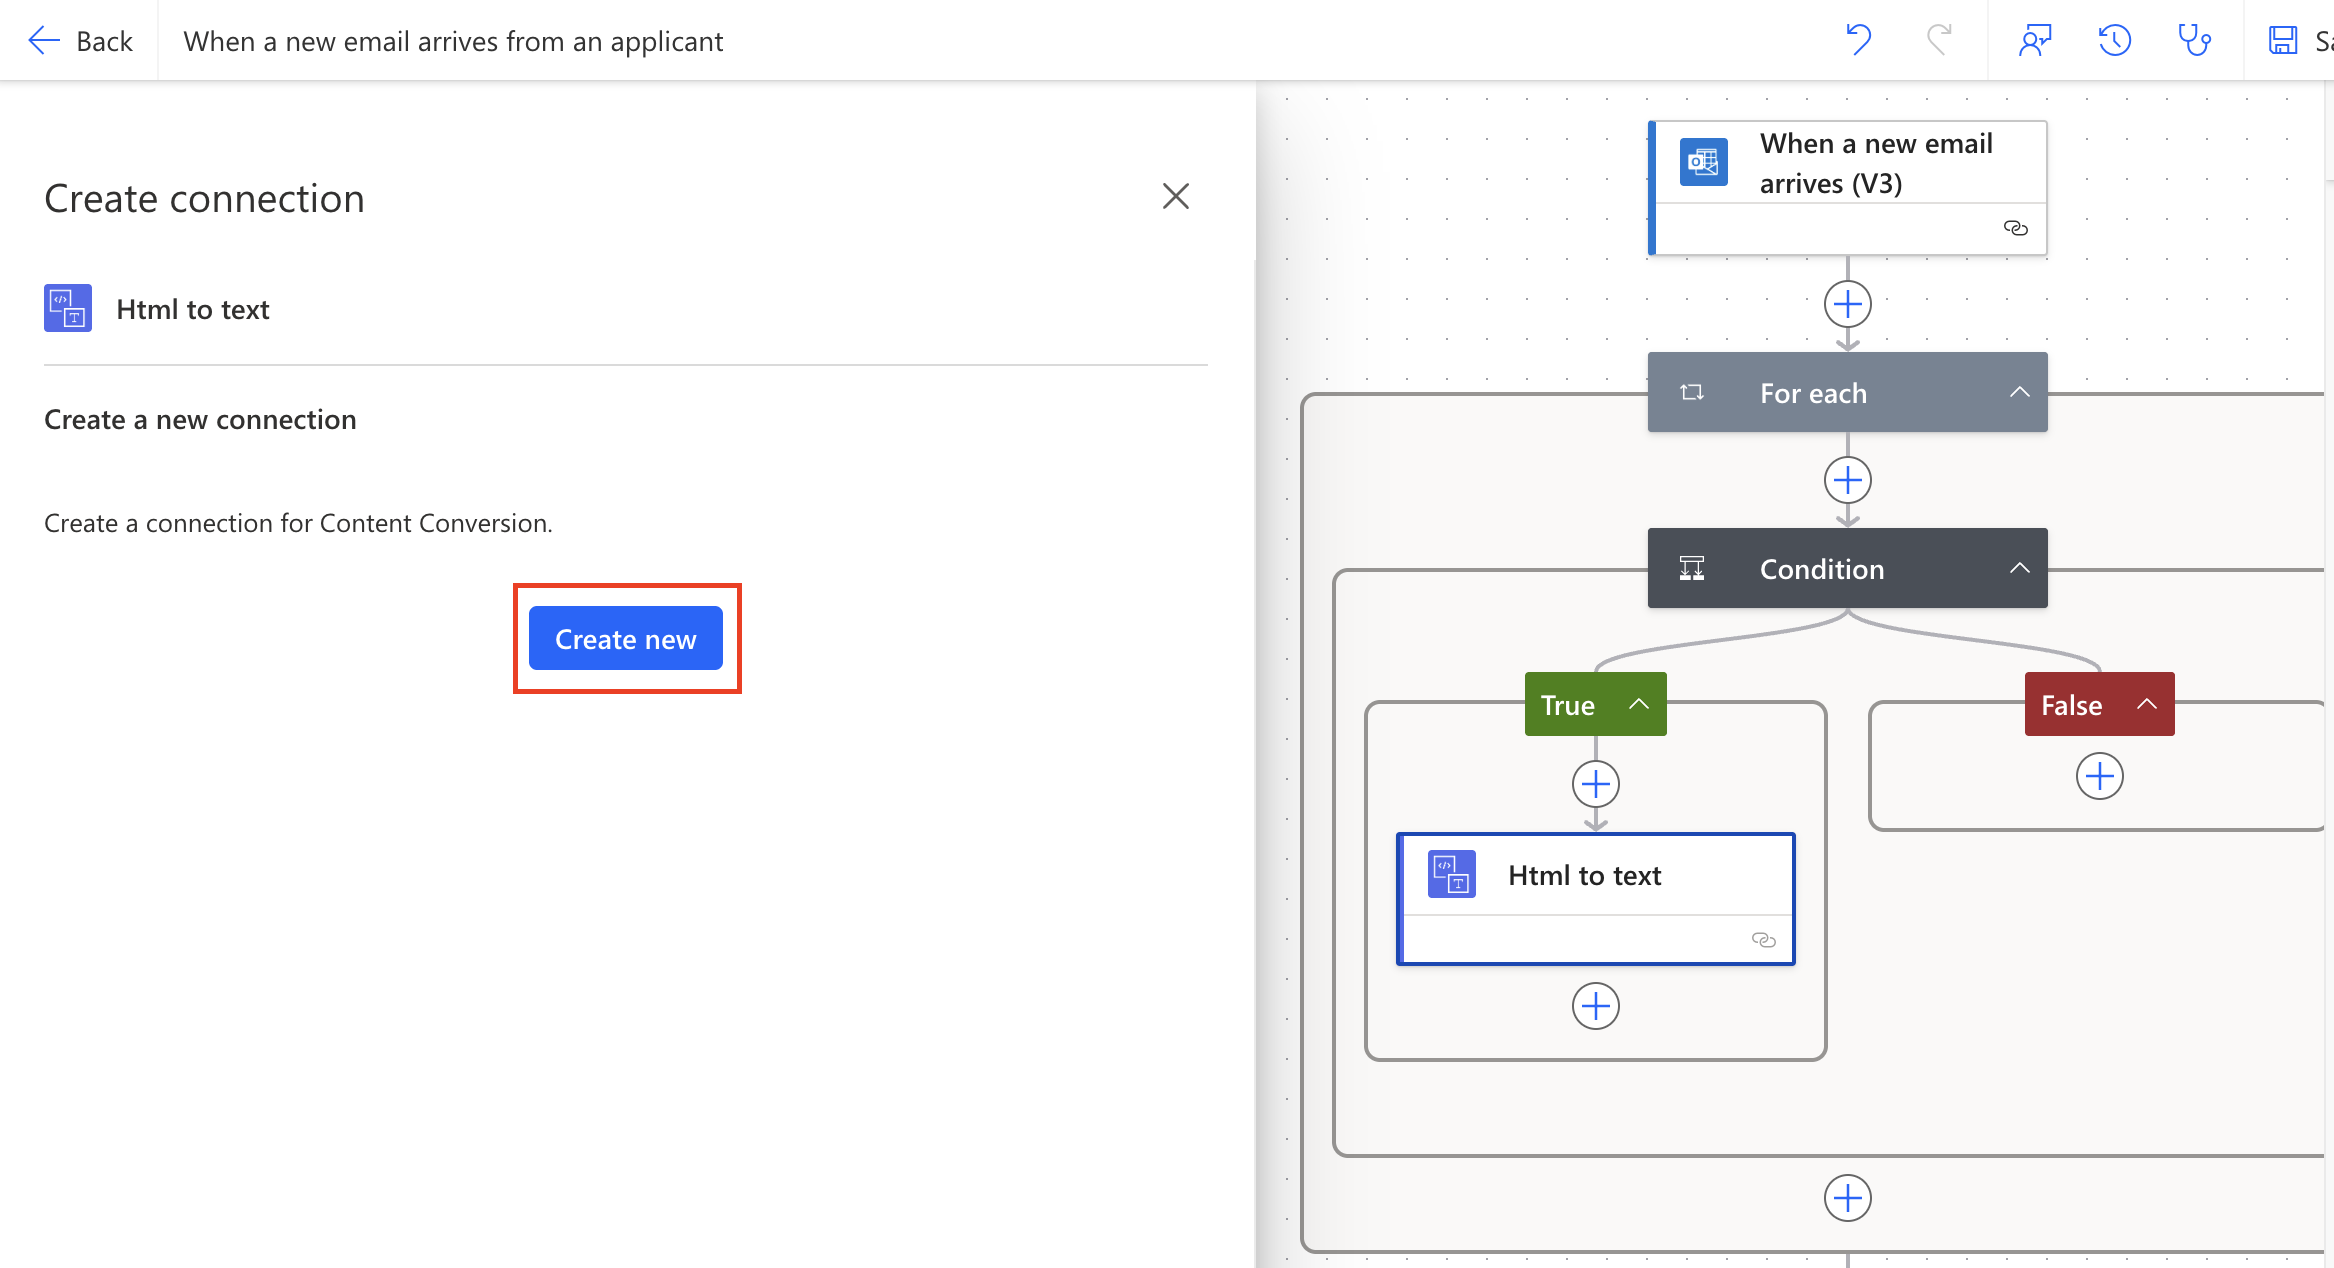The image size is (2334, 1268).
Task: Go Back to the flows list
Action: 80,40
